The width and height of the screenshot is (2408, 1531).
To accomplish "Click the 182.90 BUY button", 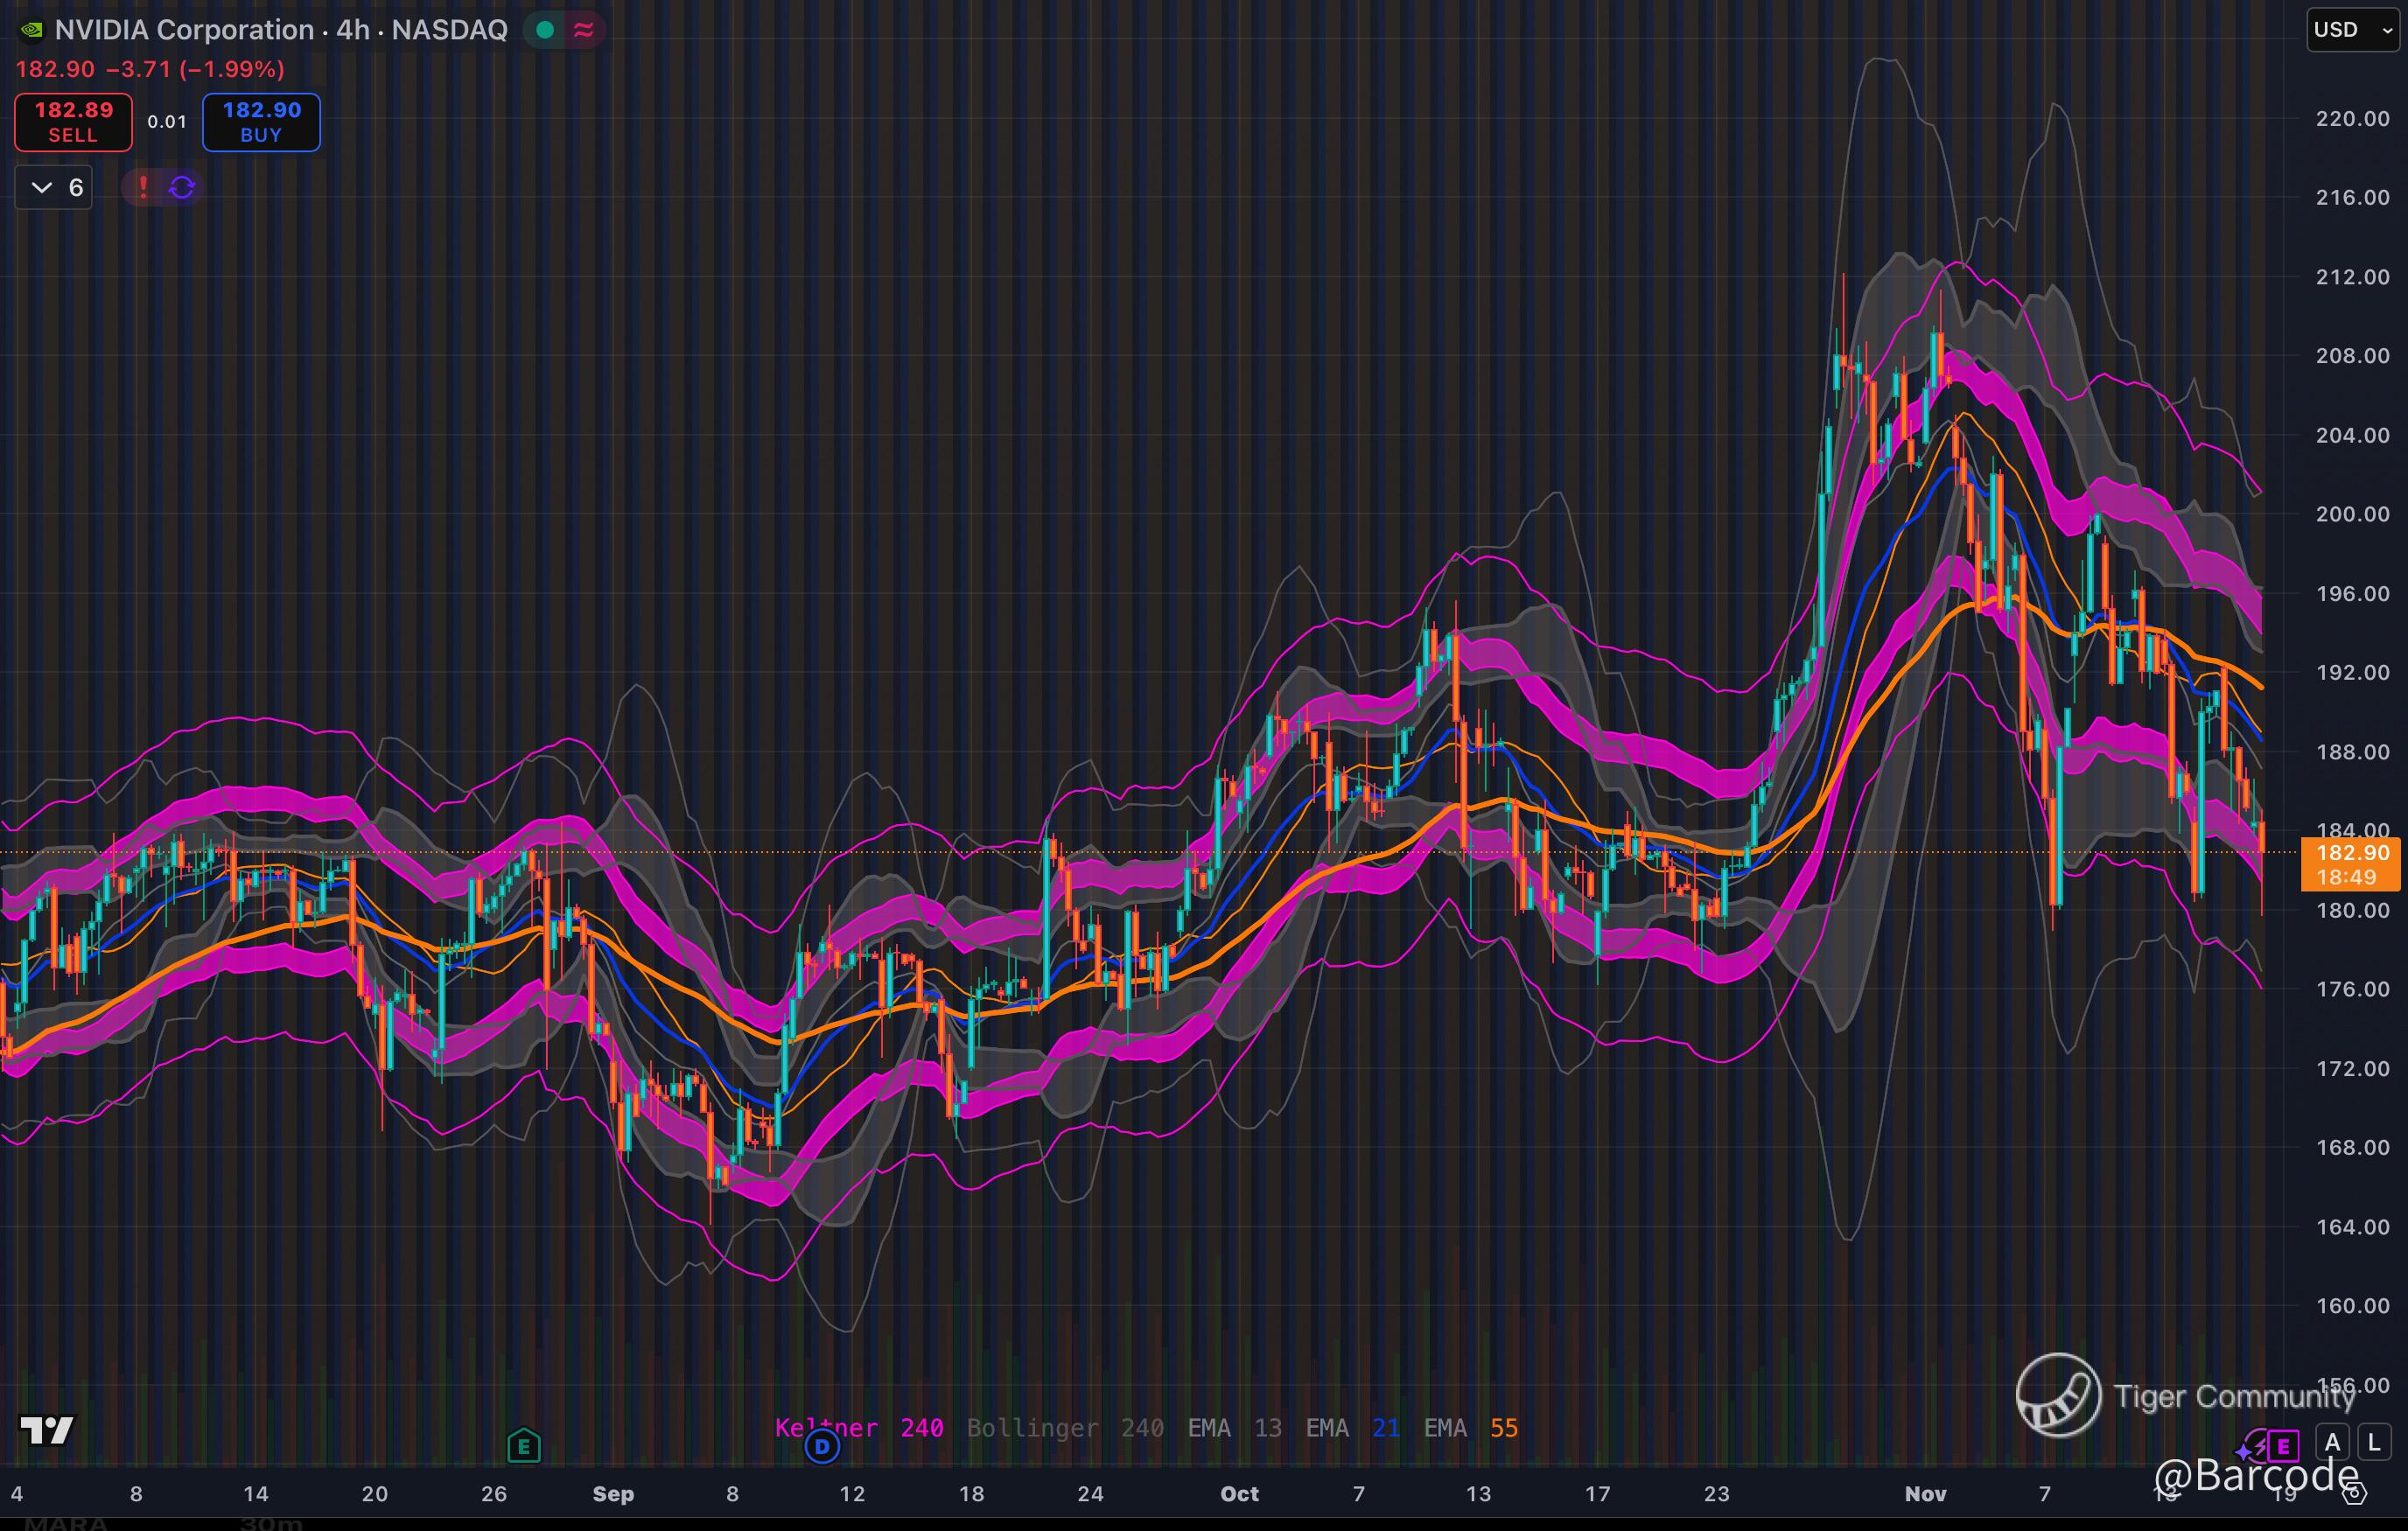I will [x=261, y=122].
